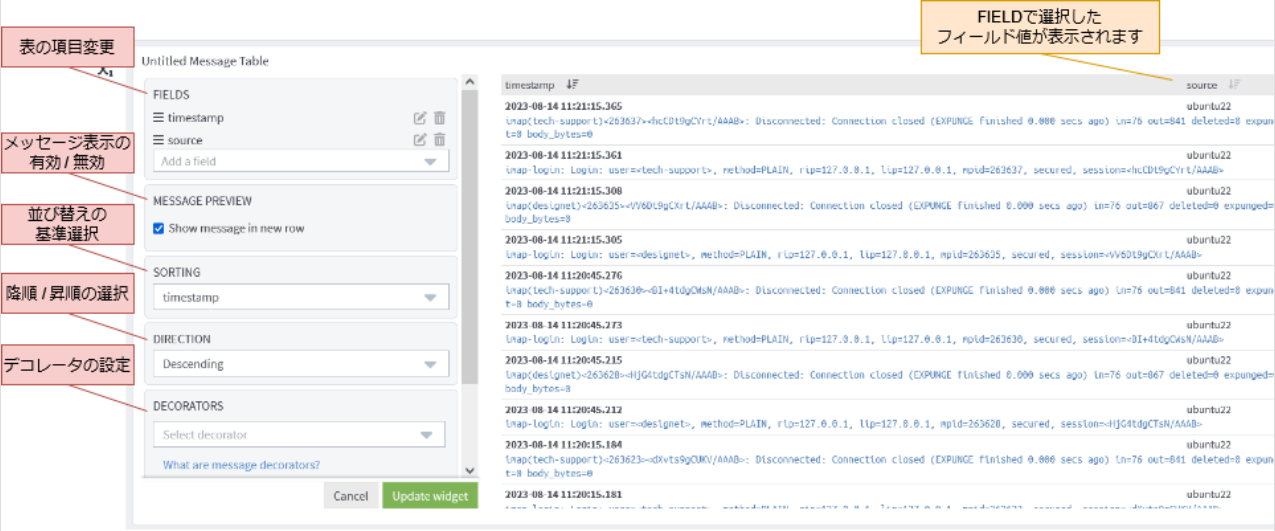Image resolution: width=1275 pixels, height=531 pixels.
Task: Click the timestamp column header
Action: [529, 85]
